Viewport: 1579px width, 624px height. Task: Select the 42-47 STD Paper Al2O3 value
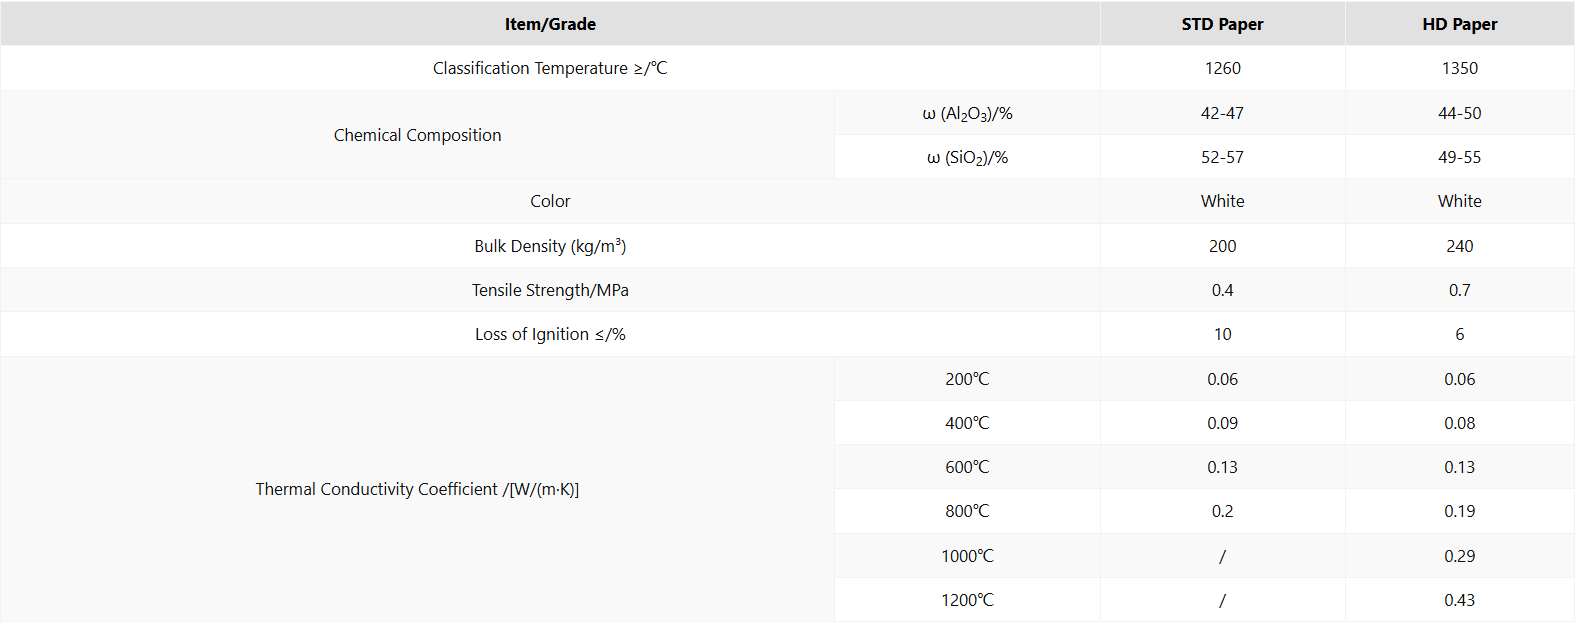coord(1222,113)
